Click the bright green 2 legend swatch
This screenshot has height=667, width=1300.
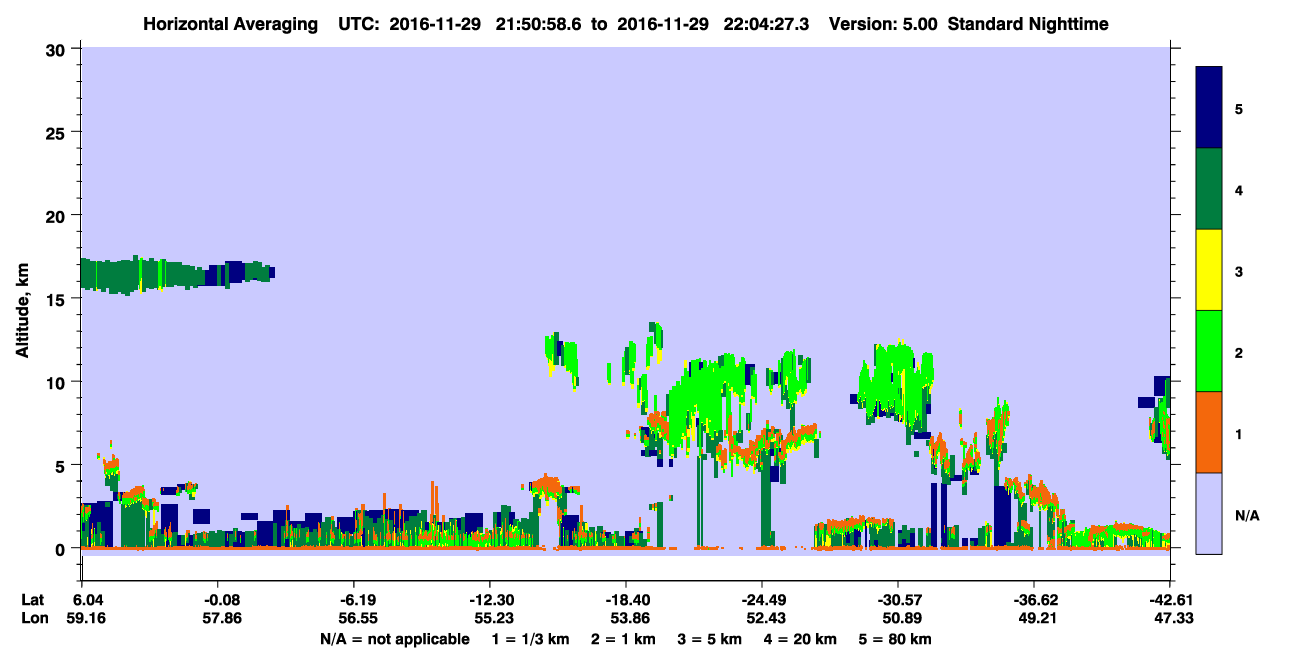(1209, 351)
